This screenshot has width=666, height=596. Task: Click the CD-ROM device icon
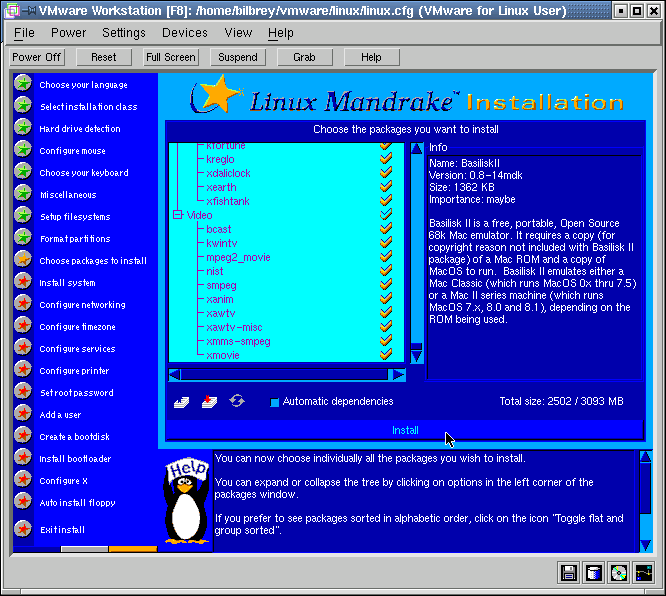click(619, 573)
